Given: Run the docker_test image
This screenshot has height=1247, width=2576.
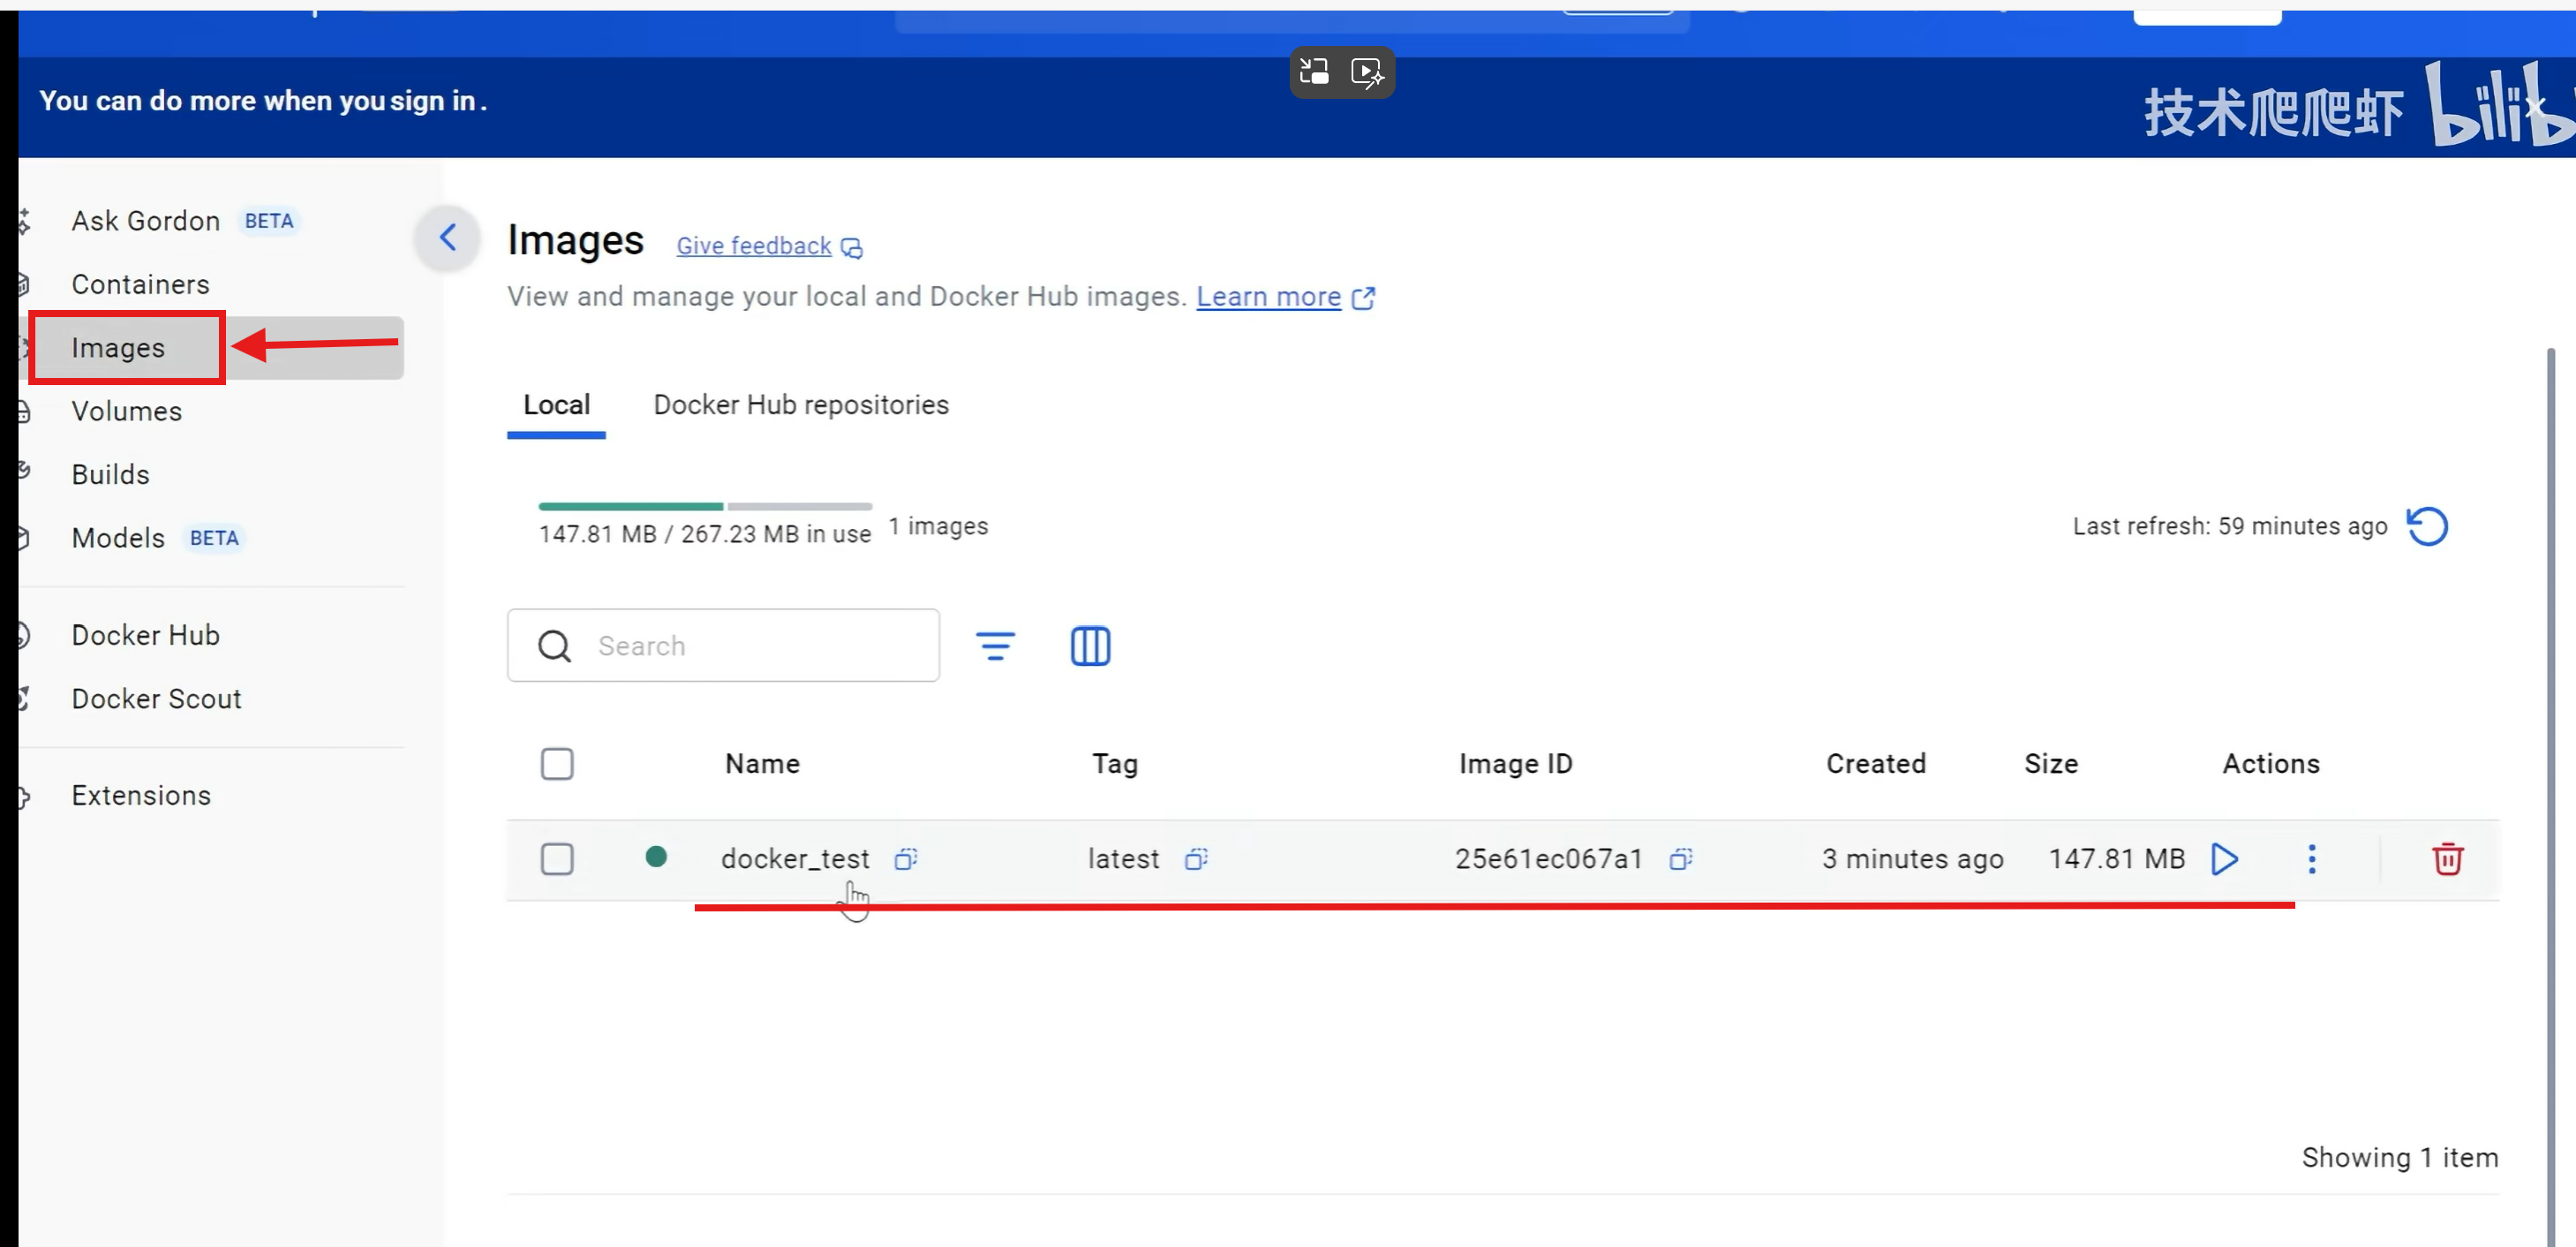Looking at the screenshot, I should [x=2224, y=859].
